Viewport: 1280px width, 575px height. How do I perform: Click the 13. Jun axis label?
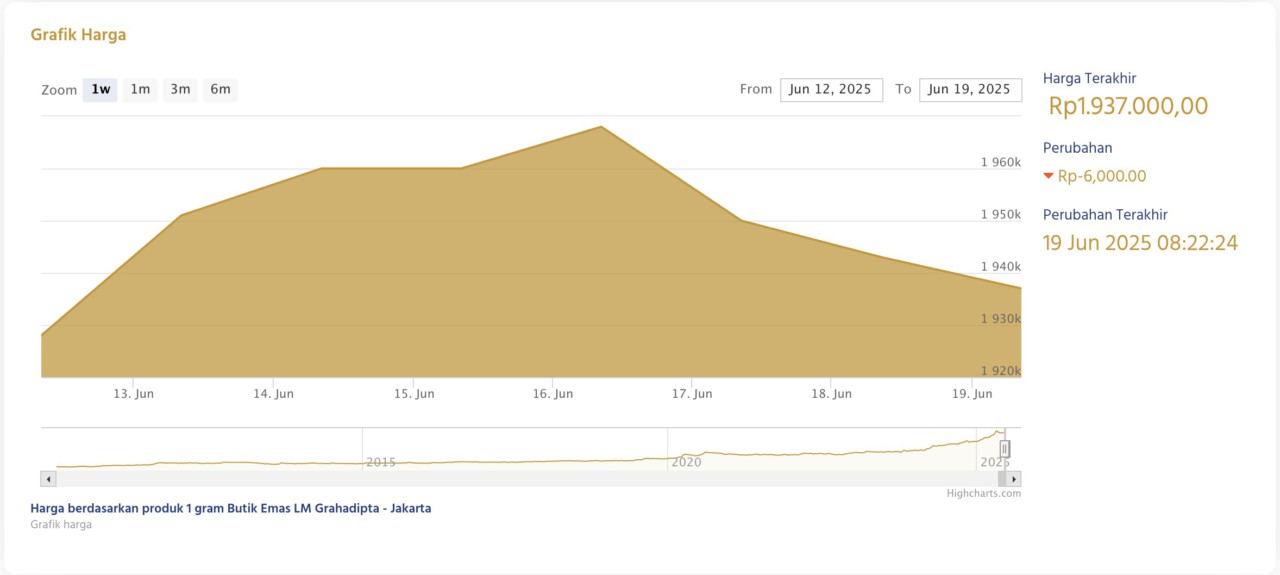(133, 394)
